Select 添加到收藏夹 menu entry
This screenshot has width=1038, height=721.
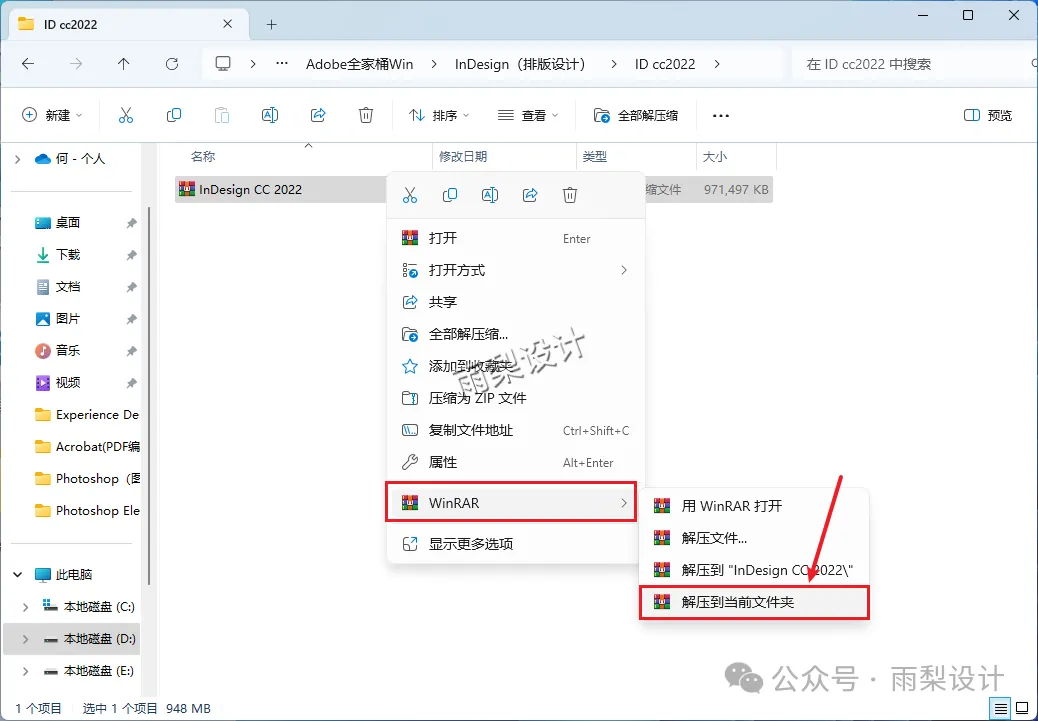[x=516, y=366]
